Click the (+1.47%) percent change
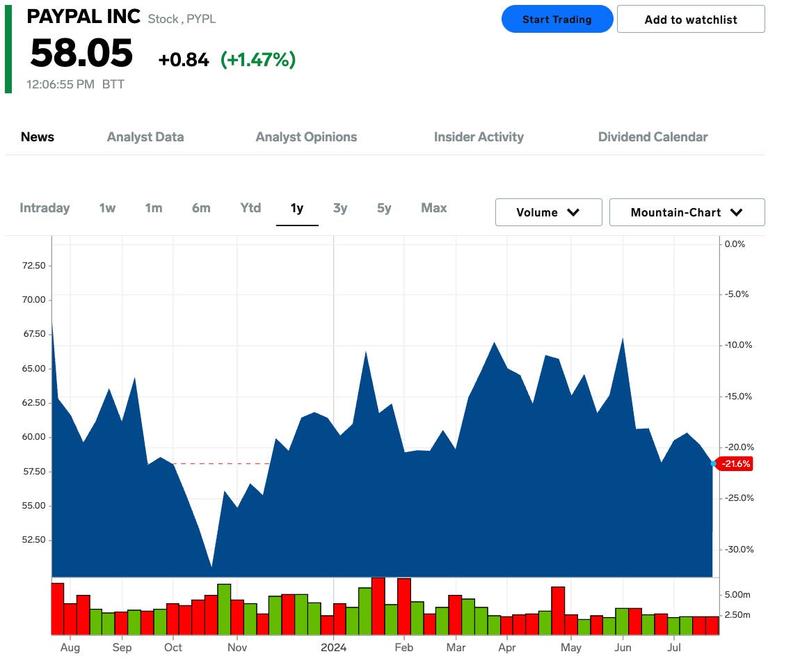The image size is (800, 668). [258, 60]
